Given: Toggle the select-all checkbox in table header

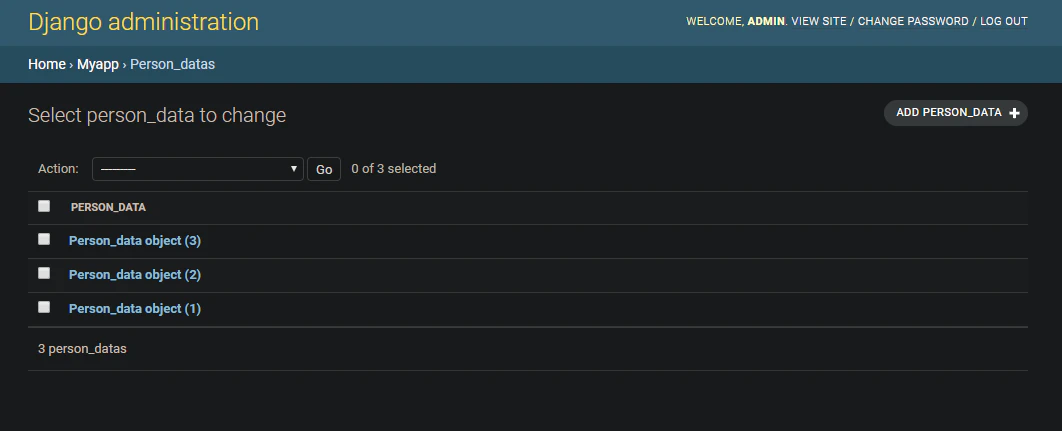Looking at the screenshot, I should (44, 206).
